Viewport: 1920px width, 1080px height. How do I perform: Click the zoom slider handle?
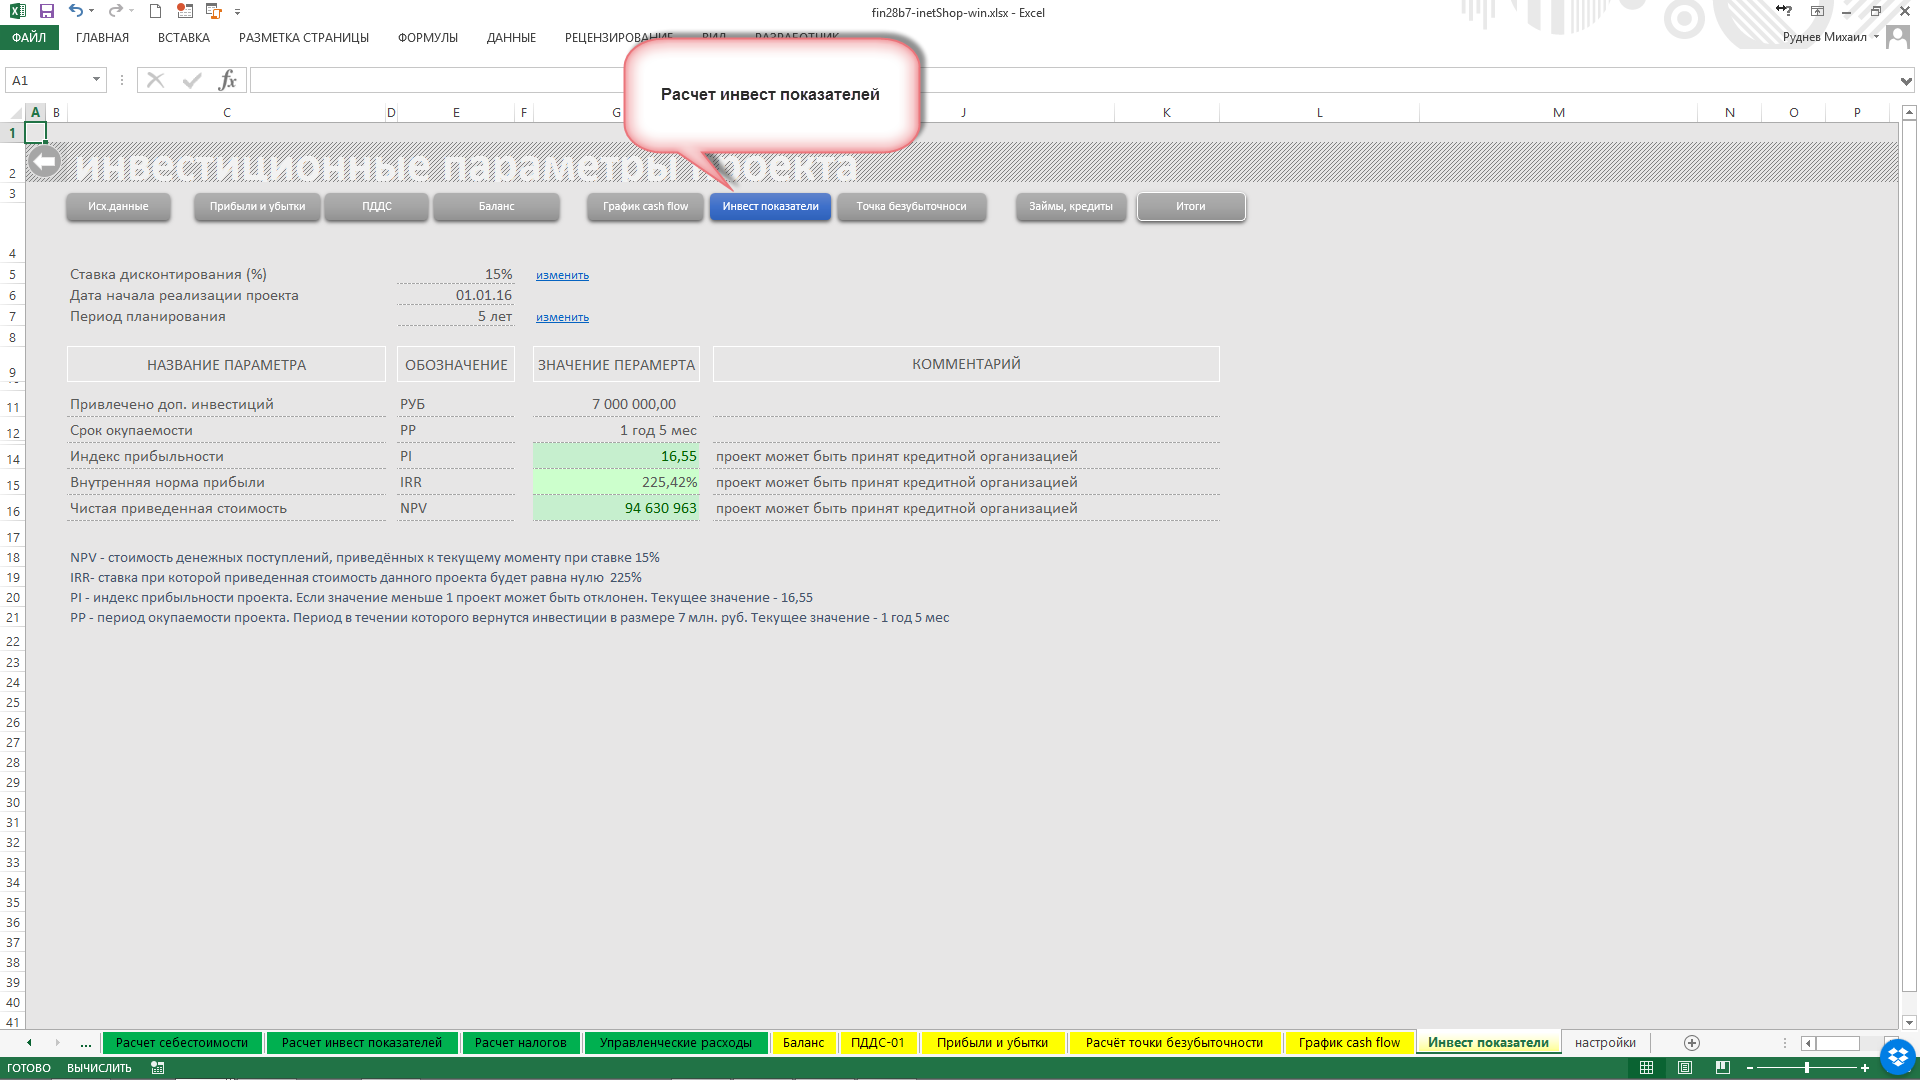(1807, 1068)
